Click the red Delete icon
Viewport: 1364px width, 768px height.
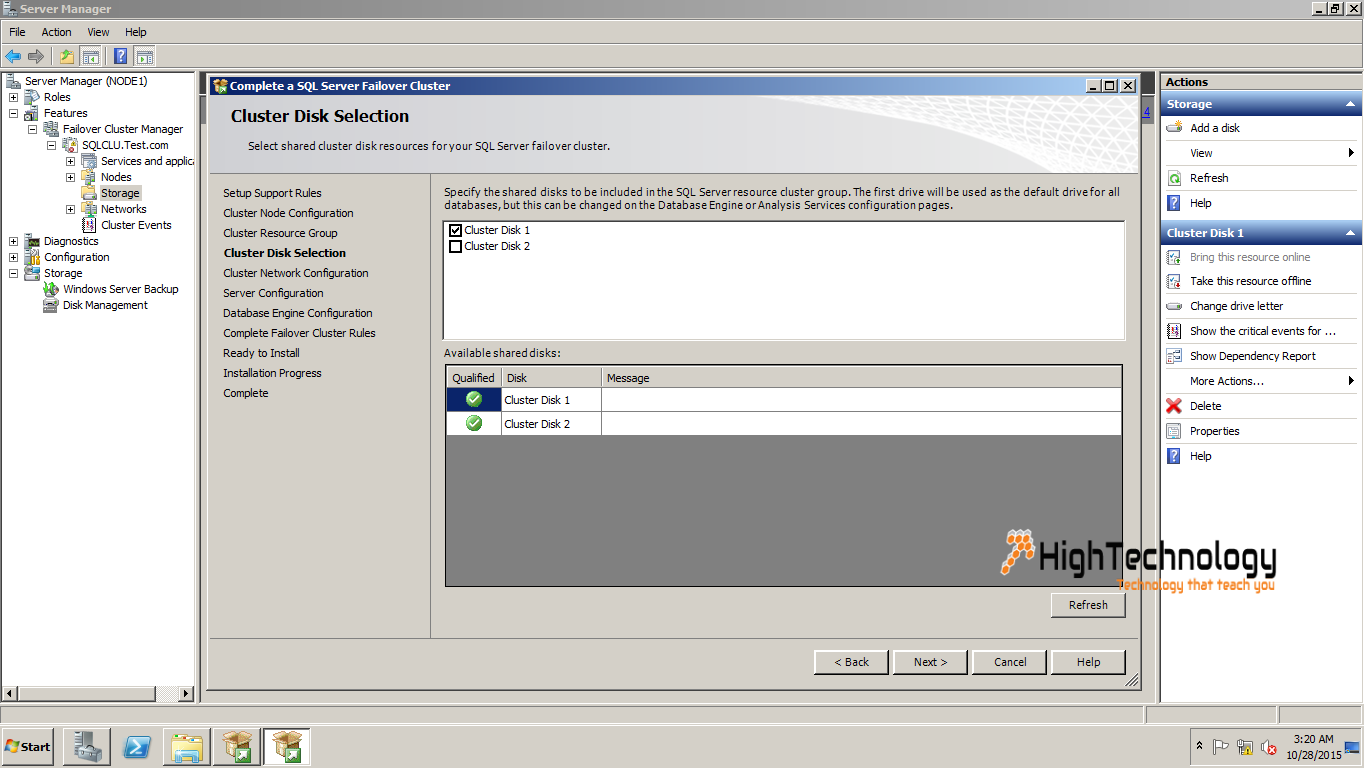tap(1174, 406)
